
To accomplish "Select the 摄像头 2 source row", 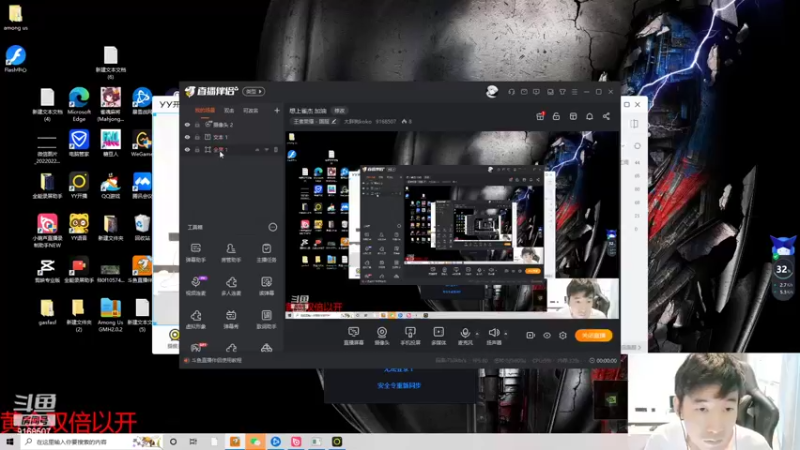I will pos(232,124).
